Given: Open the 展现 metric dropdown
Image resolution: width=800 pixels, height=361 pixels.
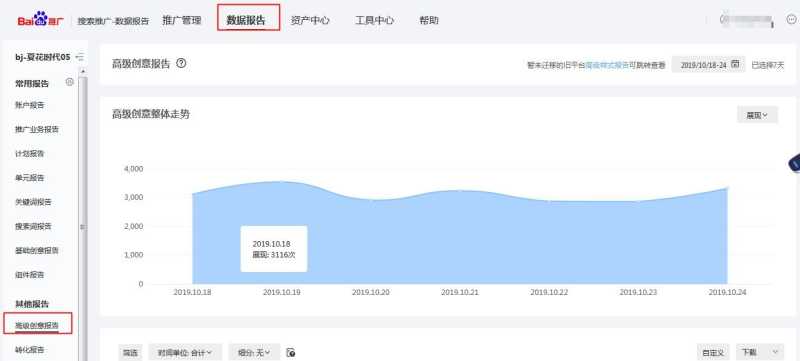Looking at the screenshot, I should point(757,115).
